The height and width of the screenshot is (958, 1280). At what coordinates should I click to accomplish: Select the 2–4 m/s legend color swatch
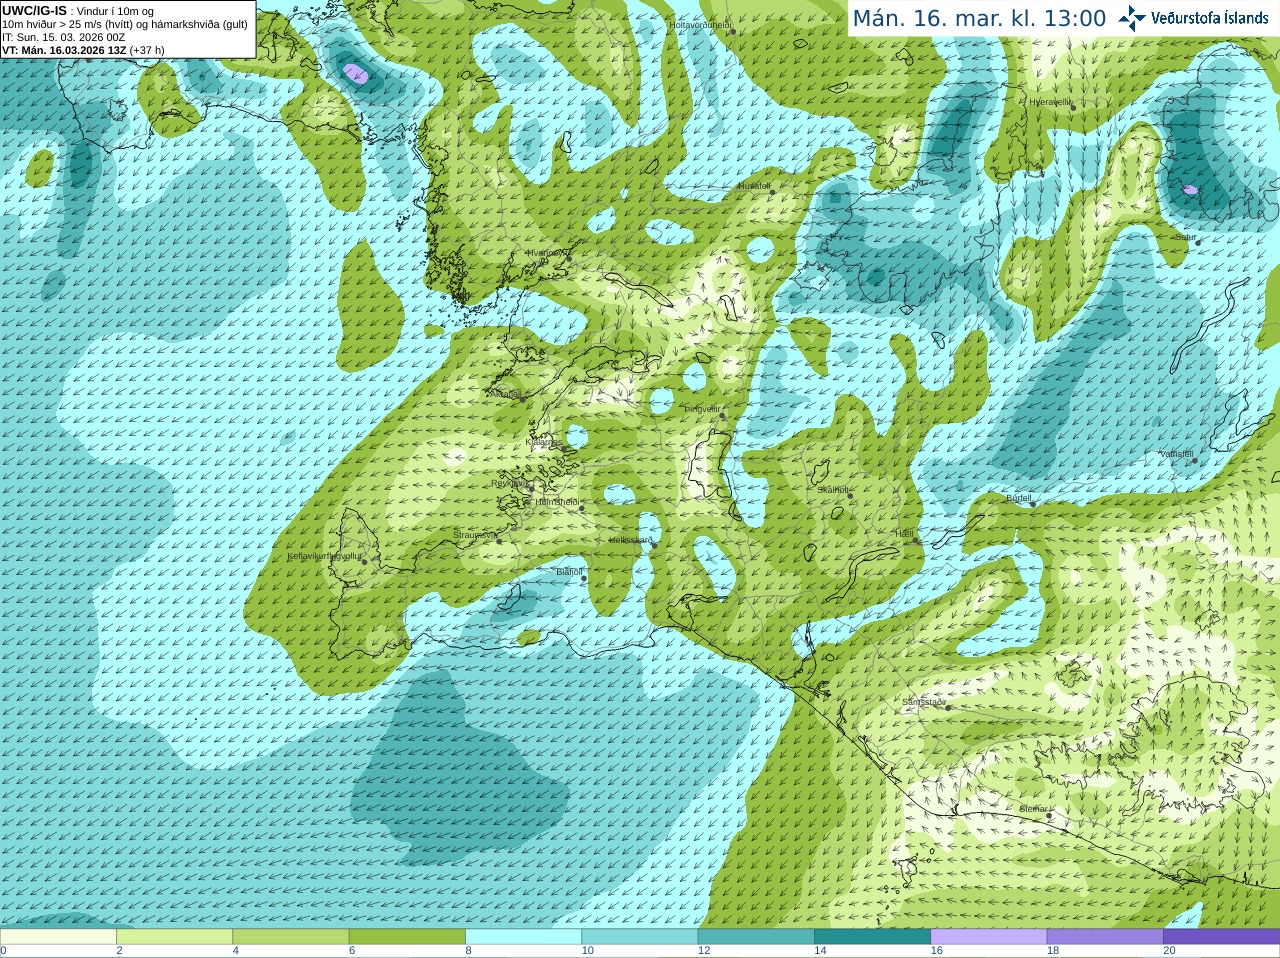tap(174, 937)
